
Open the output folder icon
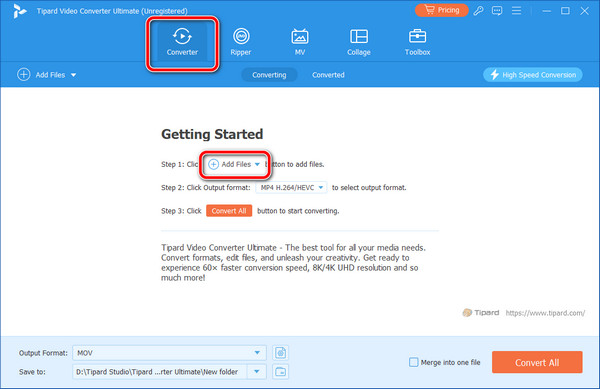[280, 372]
